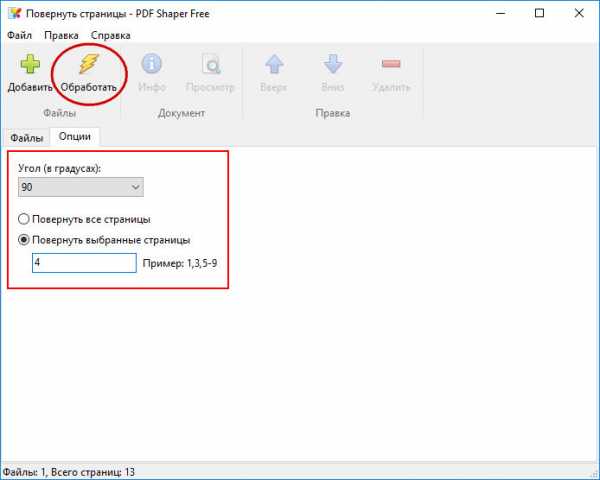
Task: Close the PDF Shaper window
Action: 579,13
